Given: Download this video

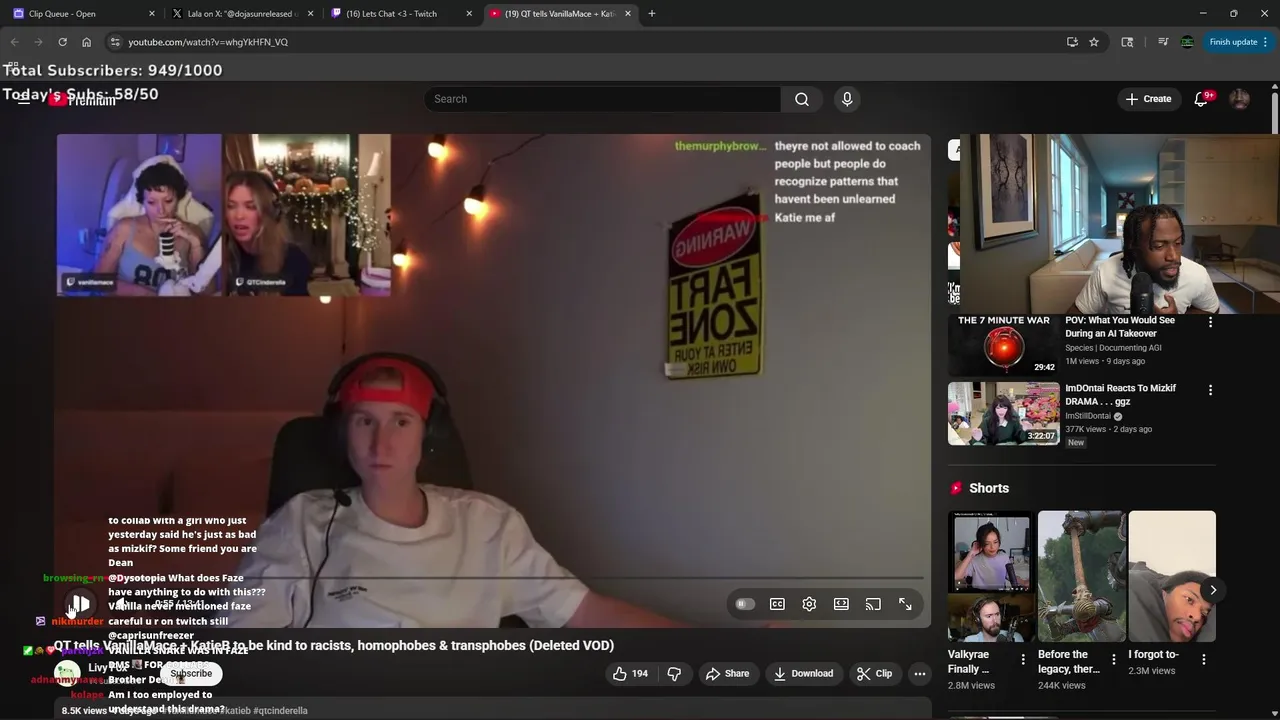Looking at the screenshot, I should (x=803, y=673).
